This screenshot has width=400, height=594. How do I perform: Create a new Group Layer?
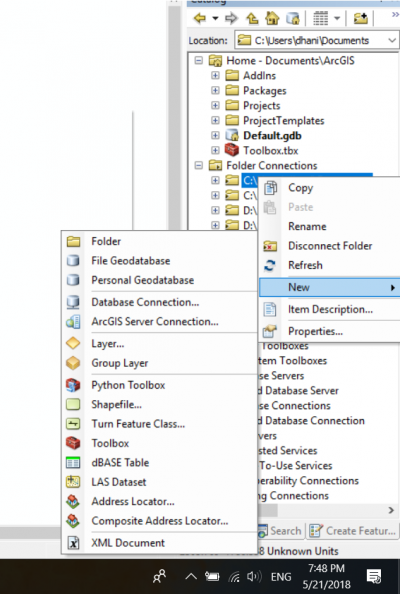[159, 363]
